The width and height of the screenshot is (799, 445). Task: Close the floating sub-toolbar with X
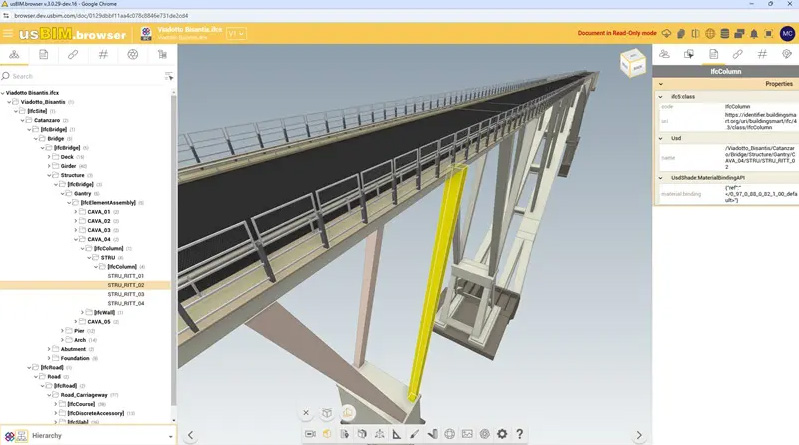306,412
